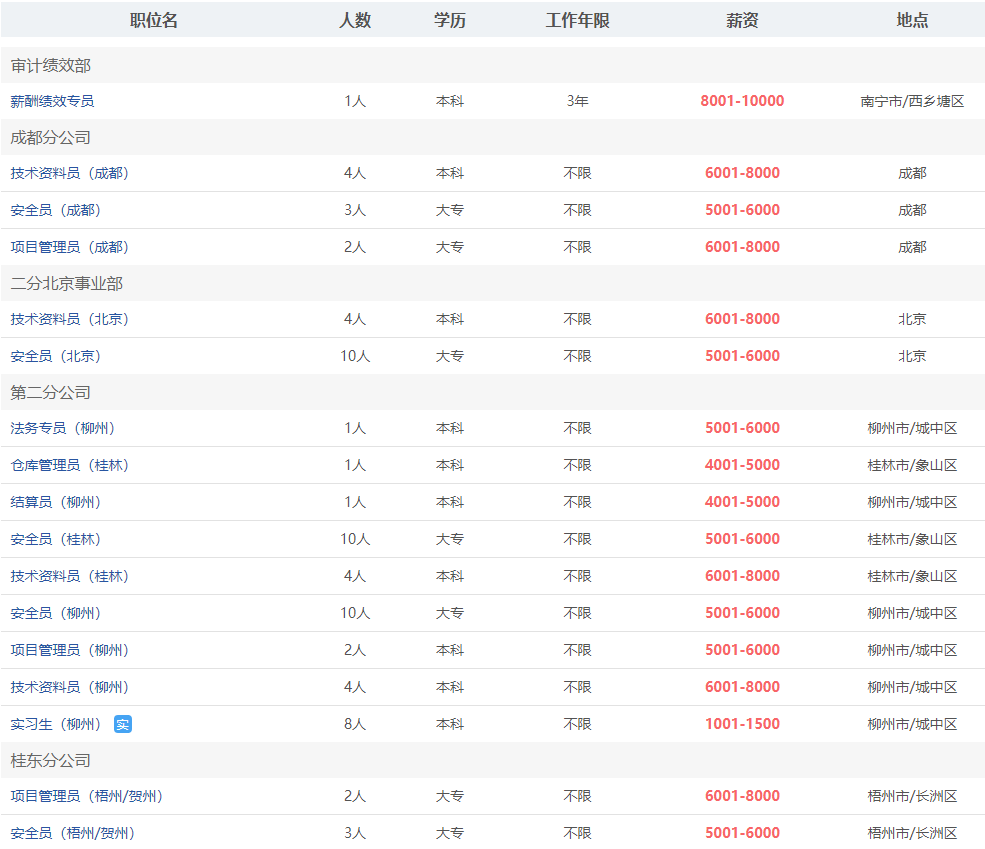
Task: Click the 地点 column header
Action: pos(912,20)
